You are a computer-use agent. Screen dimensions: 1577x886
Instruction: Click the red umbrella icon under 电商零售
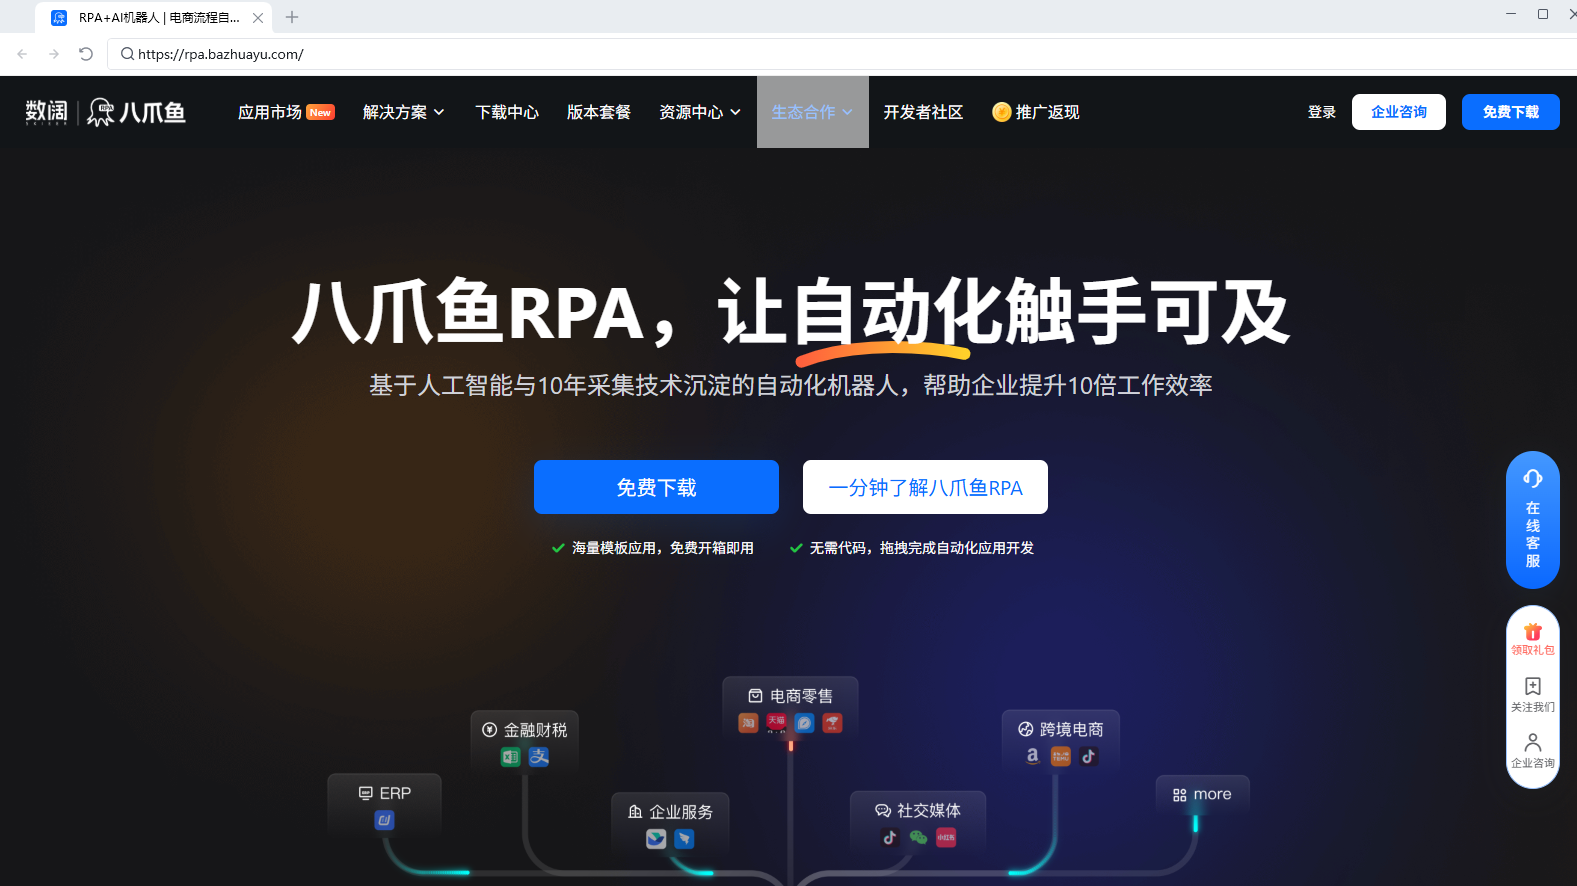832,723
